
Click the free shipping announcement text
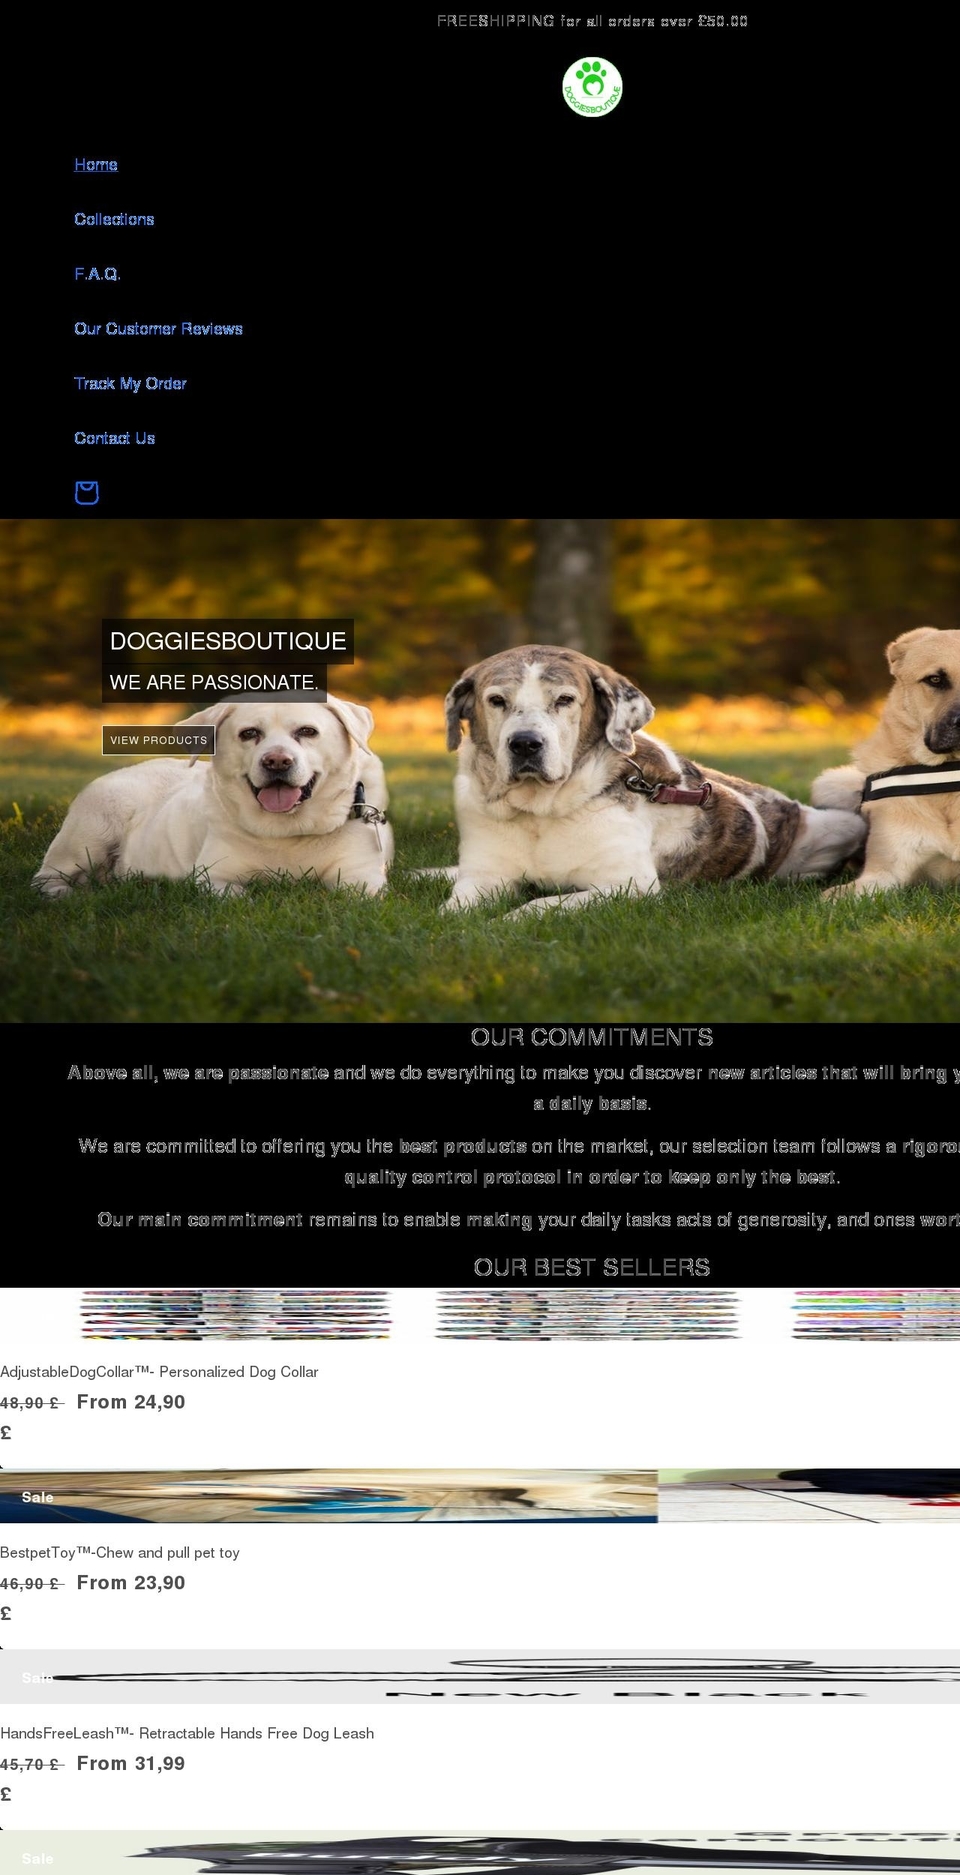point(592,21)
